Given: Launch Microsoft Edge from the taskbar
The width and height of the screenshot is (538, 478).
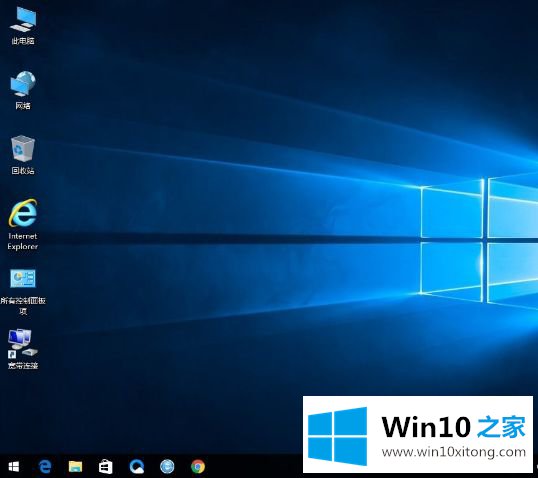Looking at the screenshot, I should coord(45,467).
